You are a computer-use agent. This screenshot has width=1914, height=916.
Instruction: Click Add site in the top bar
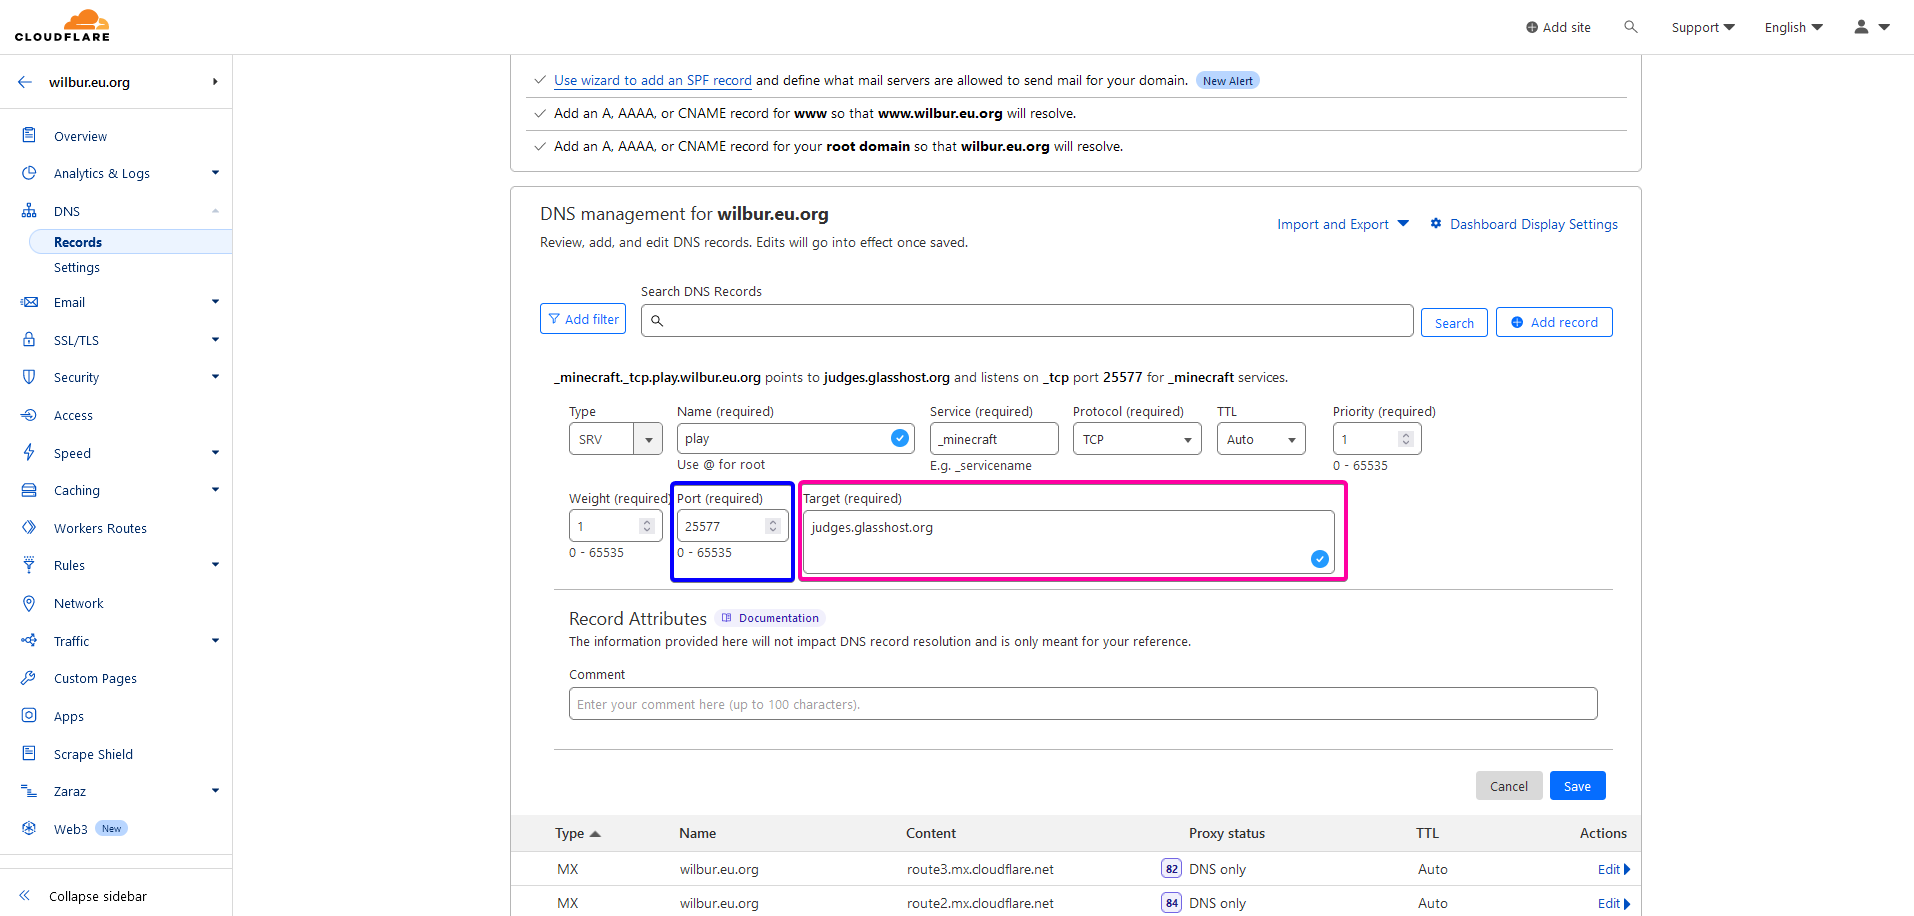point(1558,27)
